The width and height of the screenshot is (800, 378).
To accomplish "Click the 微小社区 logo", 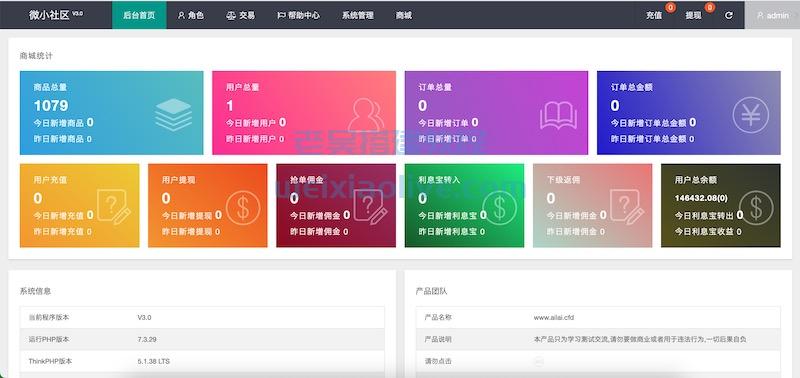I will [x=56, y=15].
